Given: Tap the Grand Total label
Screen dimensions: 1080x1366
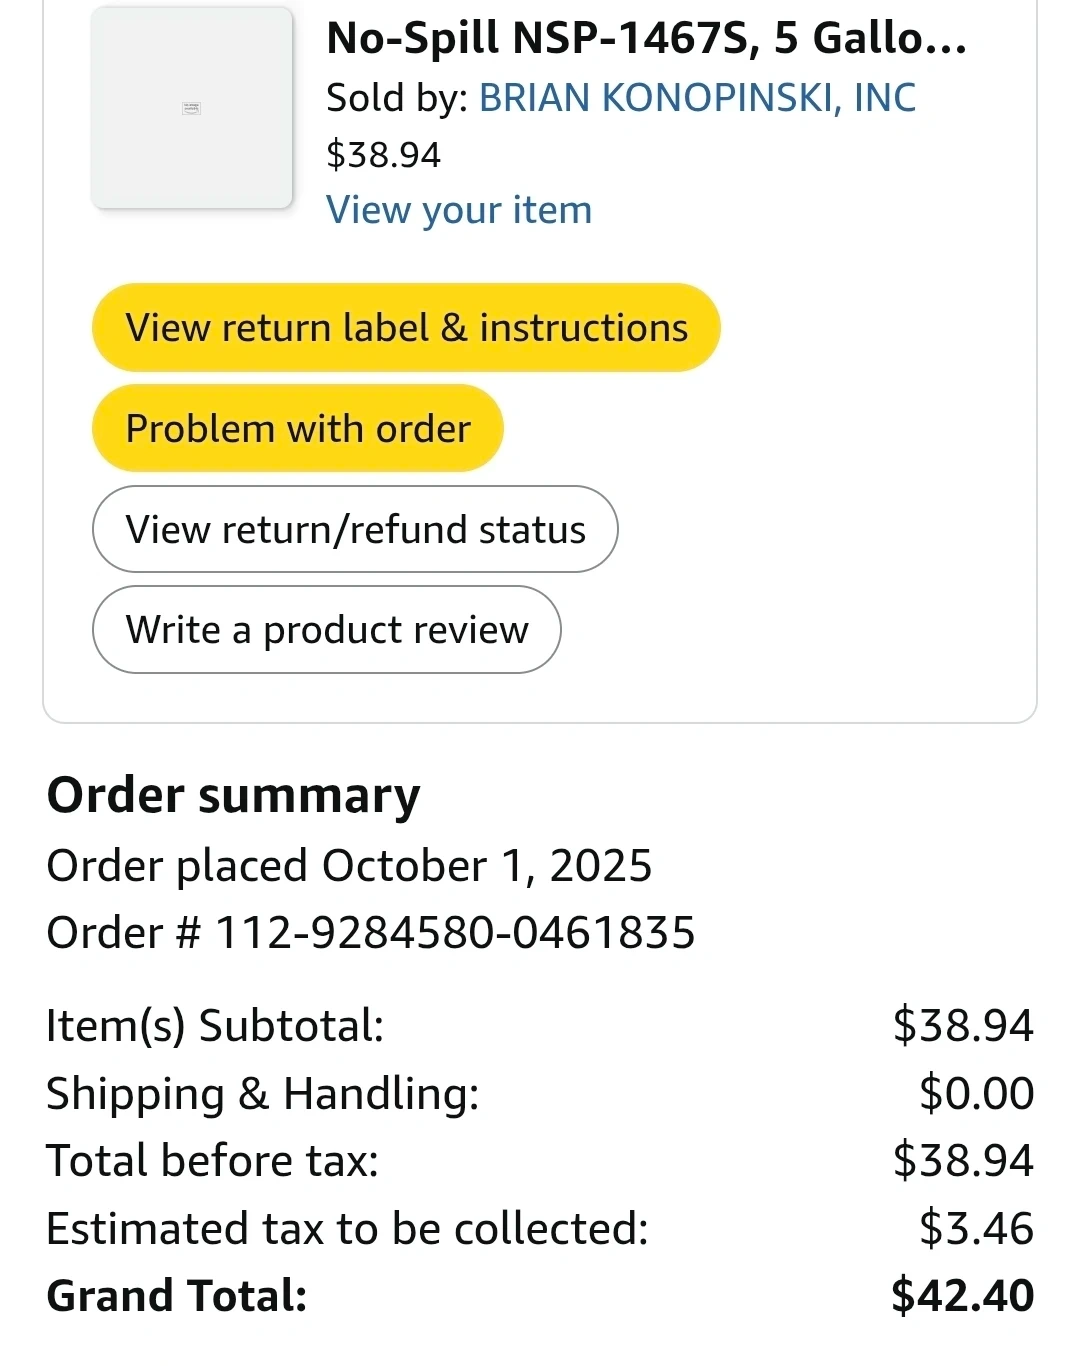Looking at the screenshot, I should (177, 1296).
